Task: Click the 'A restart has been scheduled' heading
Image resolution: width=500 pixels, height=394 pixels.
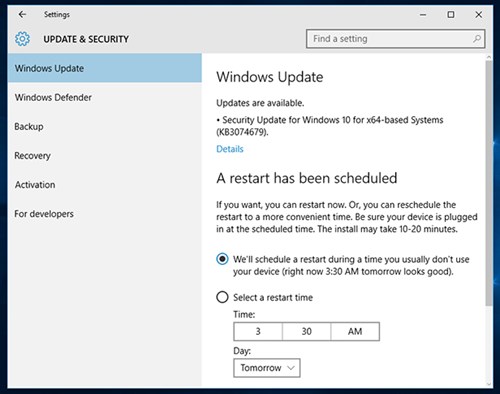Action: tap(307, 178)
